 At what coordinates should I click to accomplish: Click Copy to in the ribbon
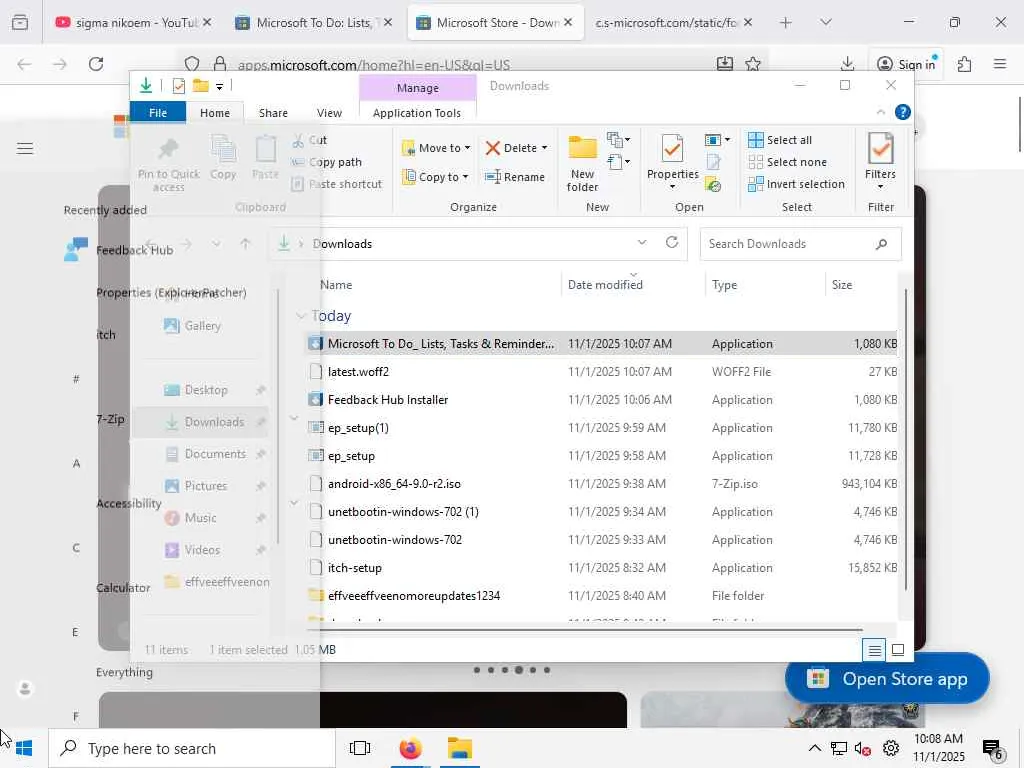(436, 177)
